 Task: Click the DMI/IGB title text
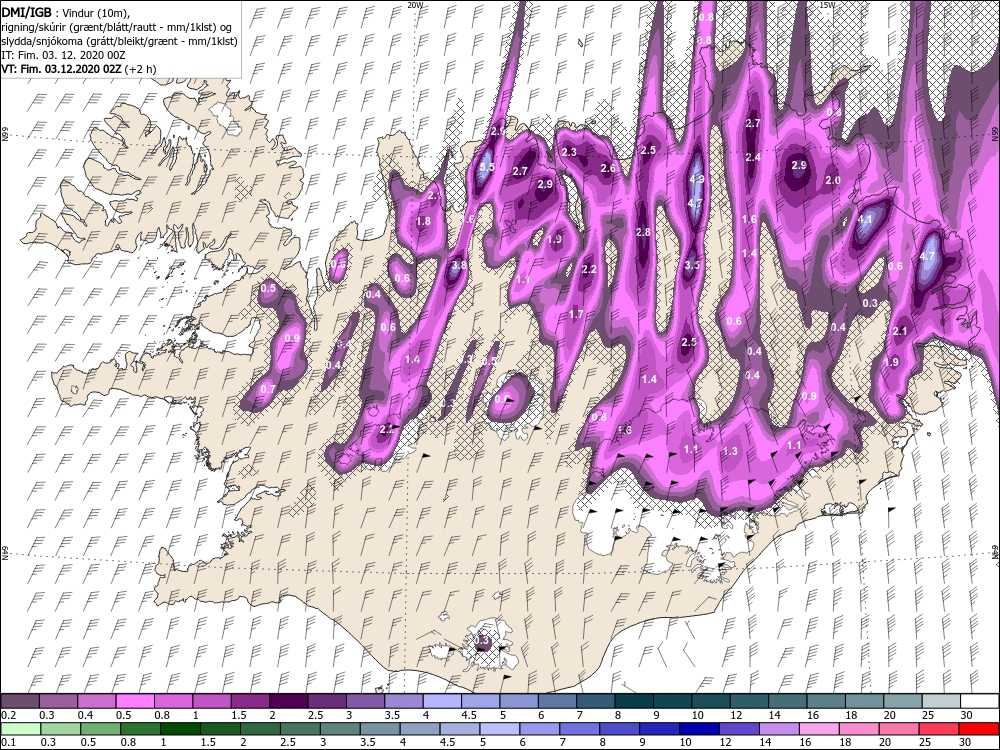pos(26,11)
